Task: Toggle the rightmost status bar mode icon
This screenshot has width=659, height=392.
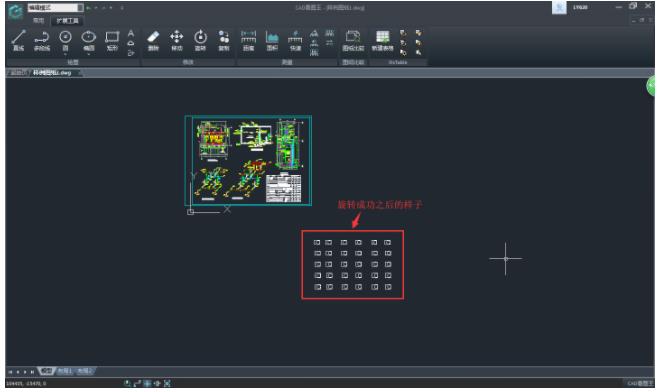Action: pyautogui.click(x=167, y=383)
